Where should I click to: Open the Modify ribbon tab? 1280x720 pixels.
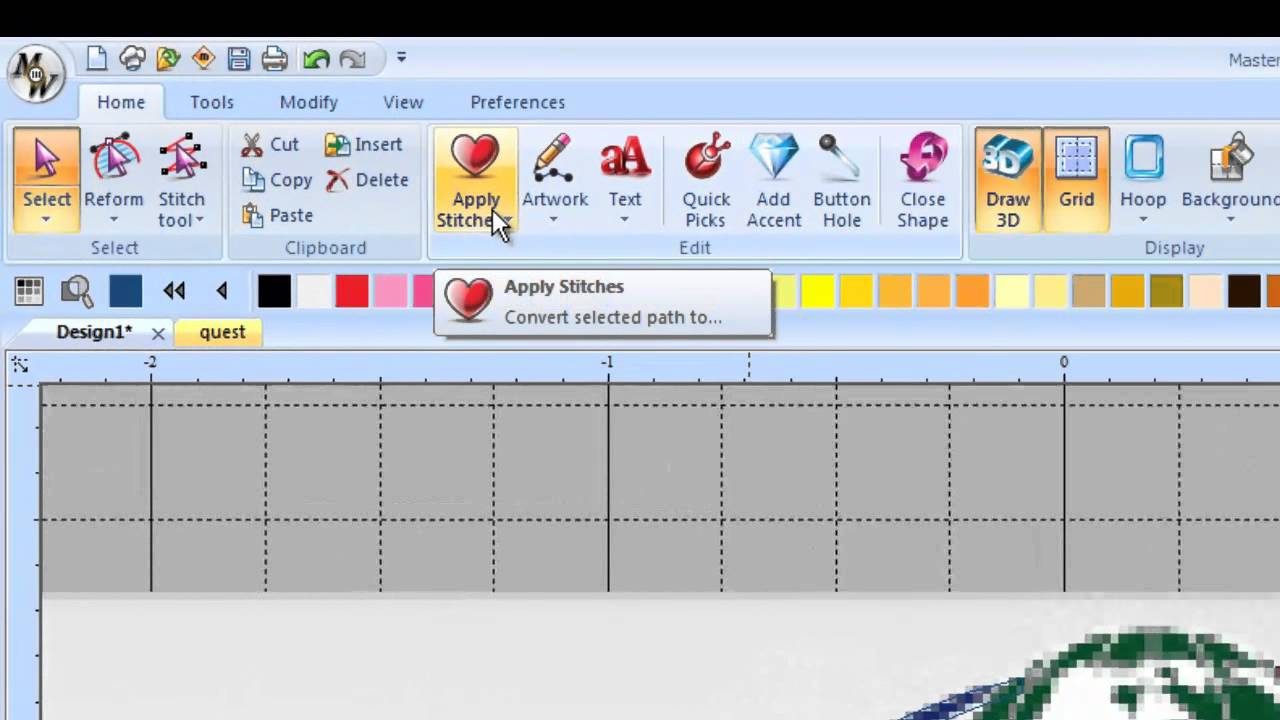309,102
